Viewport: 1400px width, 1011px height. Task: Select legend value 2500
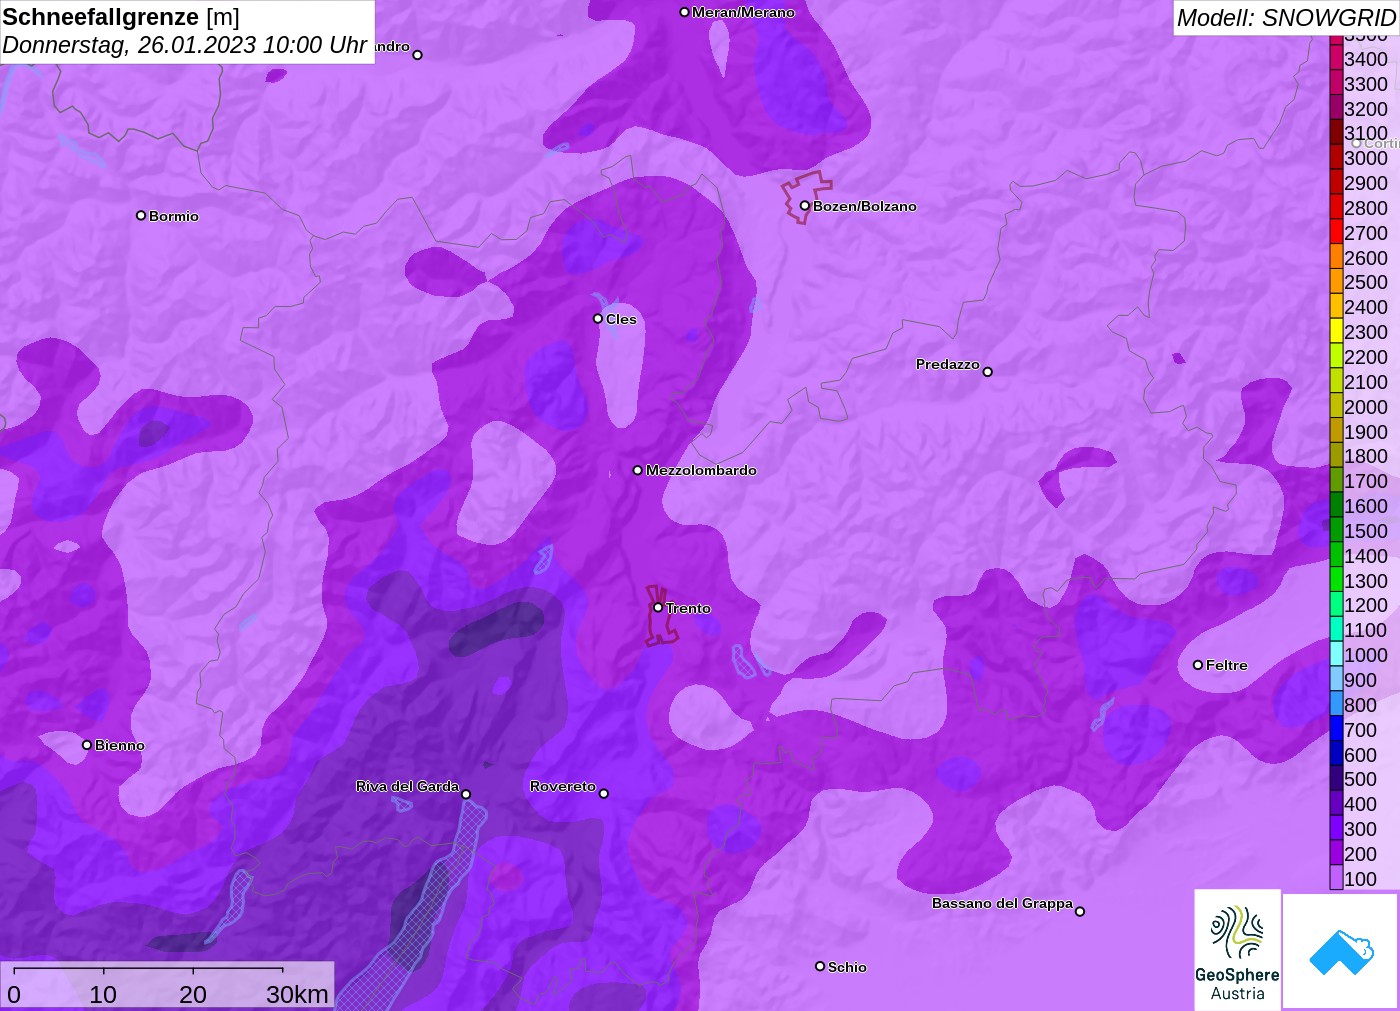point(1366,282)
